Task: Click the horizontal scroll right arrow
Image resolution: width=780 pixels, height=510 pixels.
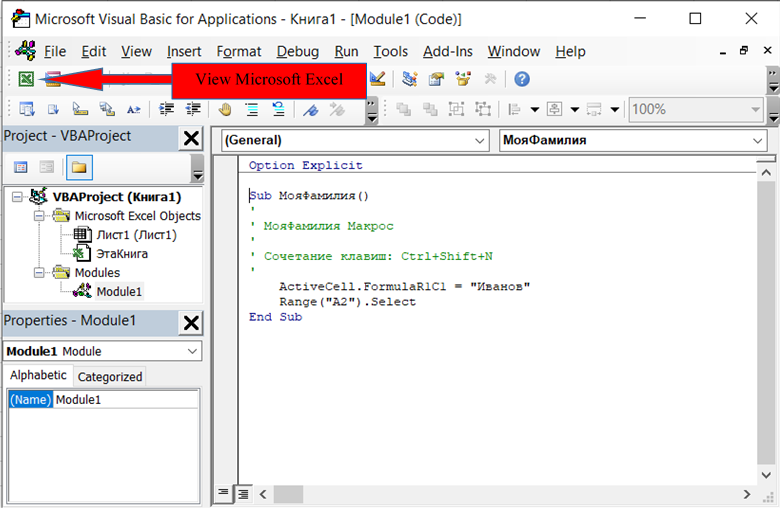Action: [747, 494]
